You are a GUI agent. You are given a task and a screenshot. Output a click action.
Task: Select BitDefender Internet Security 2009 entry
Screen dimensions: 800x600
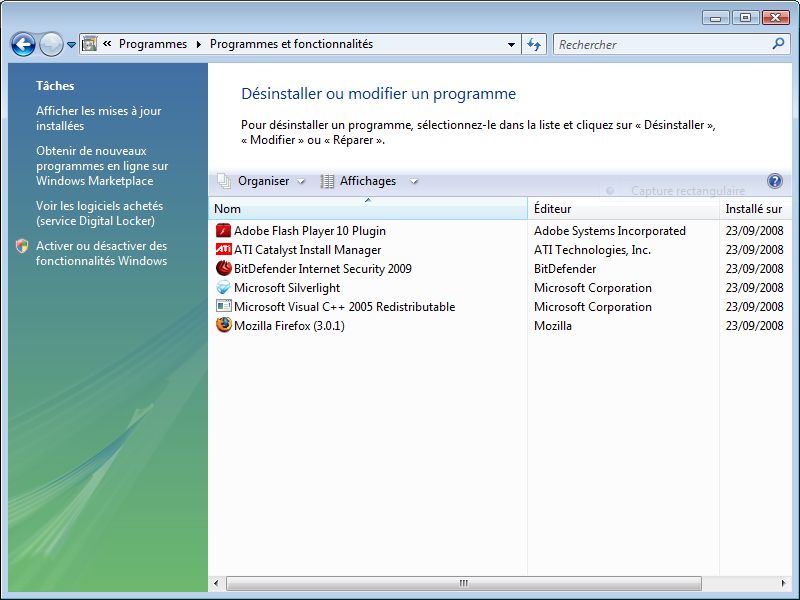pyautogui.click(x=322, y=269)
